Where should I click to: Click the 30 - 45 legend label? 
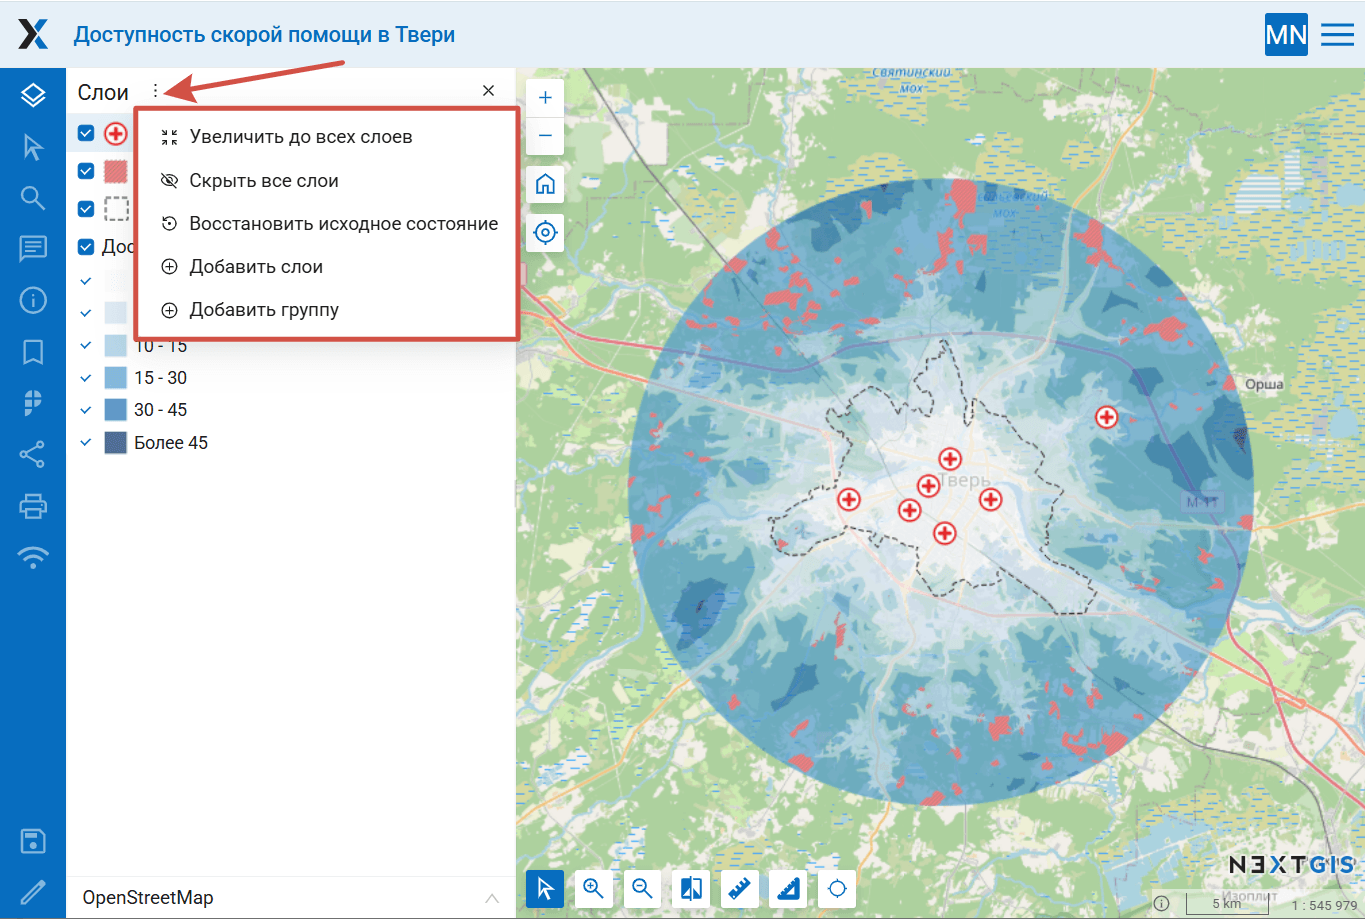161,410
